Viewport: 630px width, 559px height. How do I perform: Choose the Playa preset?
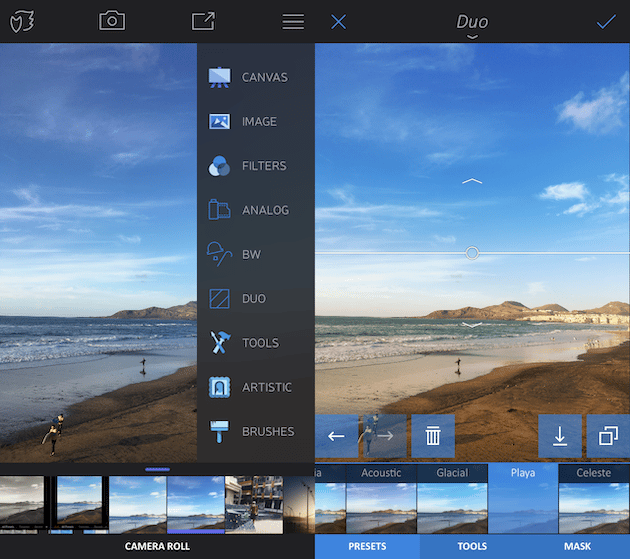[523, 499]
